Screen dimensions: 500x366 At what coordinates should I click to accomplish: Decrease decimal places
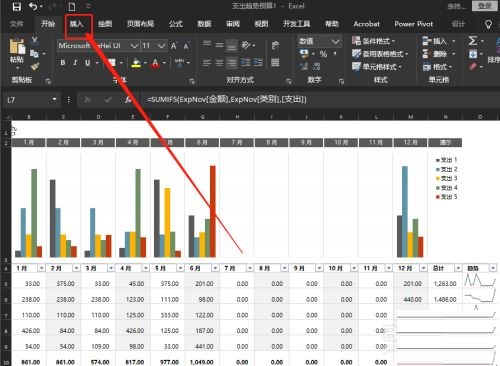(x=316, y=66)
